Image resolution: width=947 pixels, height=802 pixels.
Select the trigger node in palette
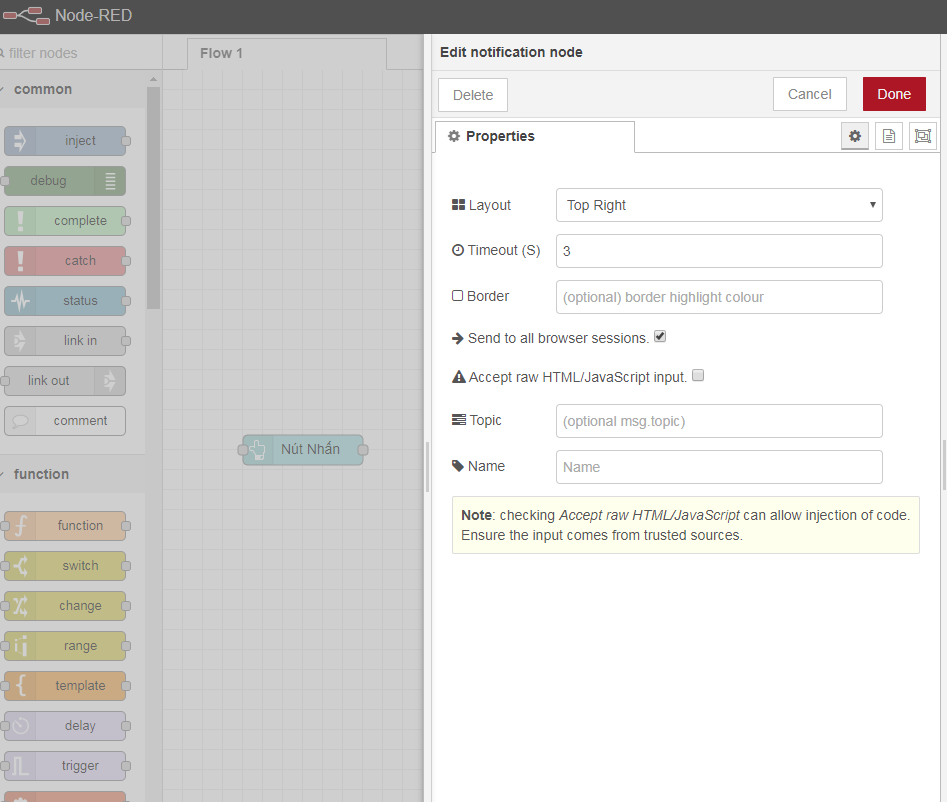coord(65,766)
